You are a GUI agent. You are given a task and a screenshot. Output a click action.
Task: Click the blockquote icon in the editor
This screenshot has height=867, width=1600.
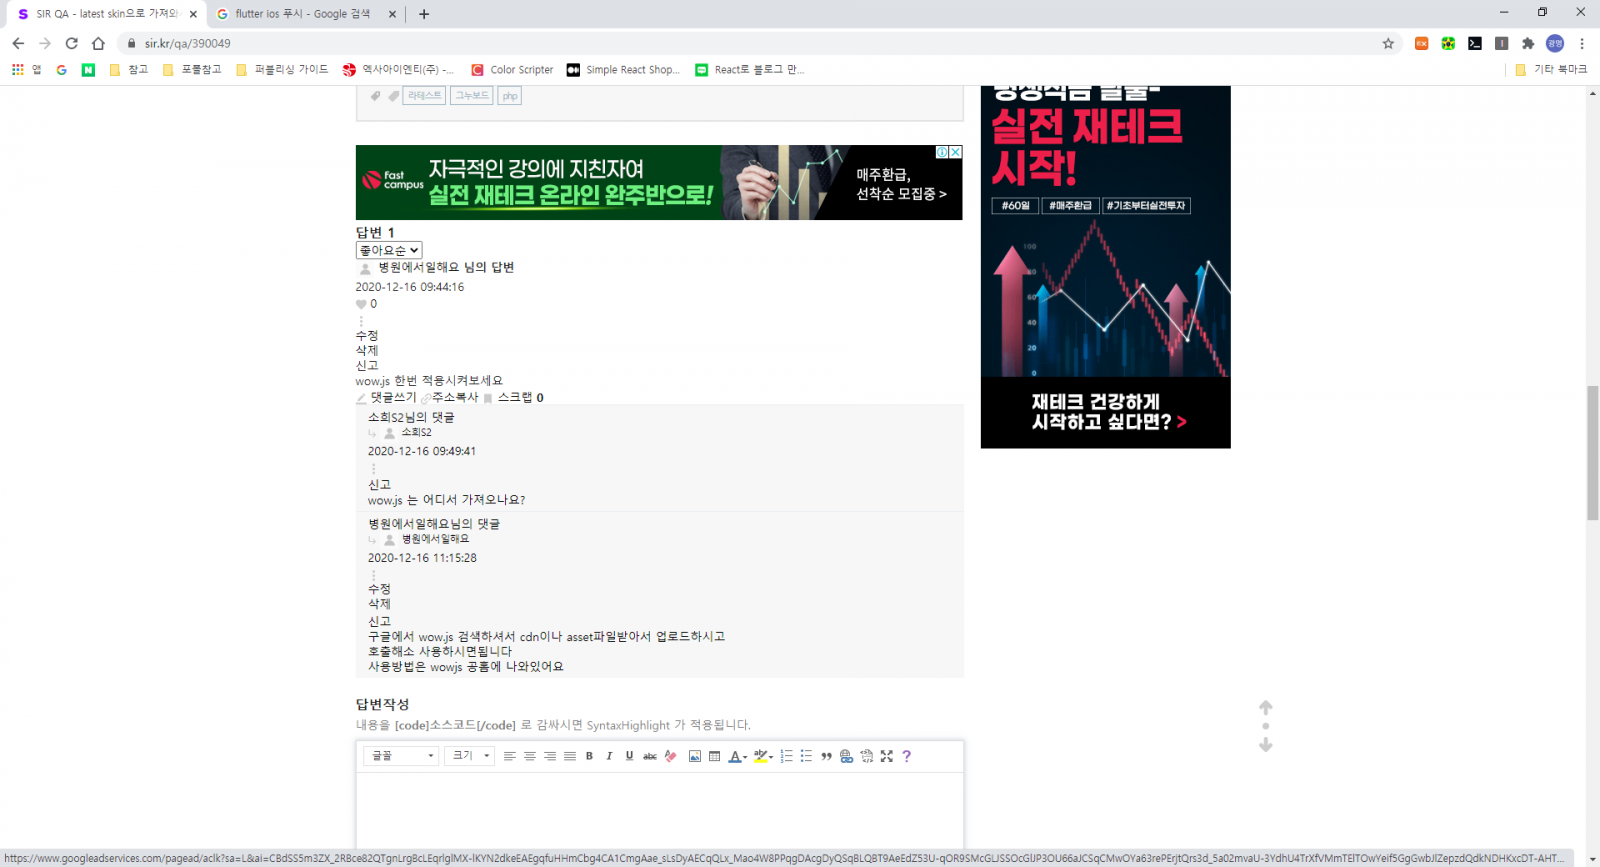point(826,756)
